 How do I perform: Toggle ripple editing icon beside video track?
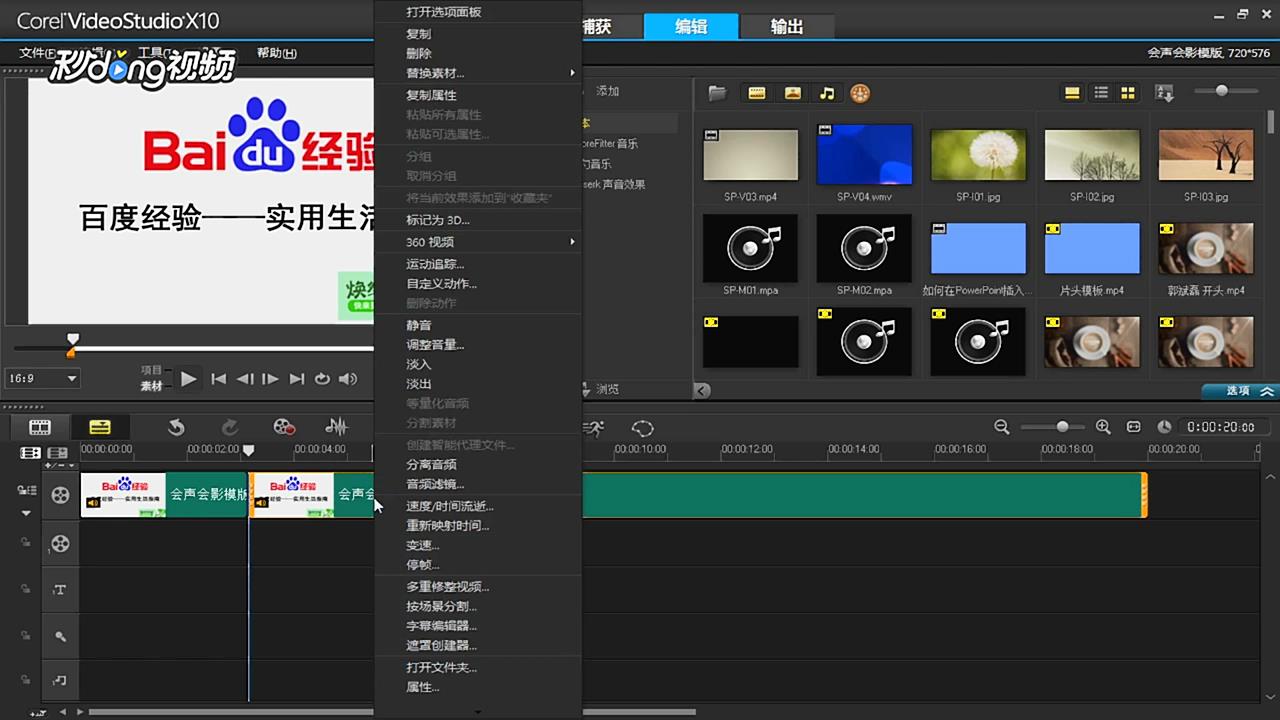coord(26,491)
